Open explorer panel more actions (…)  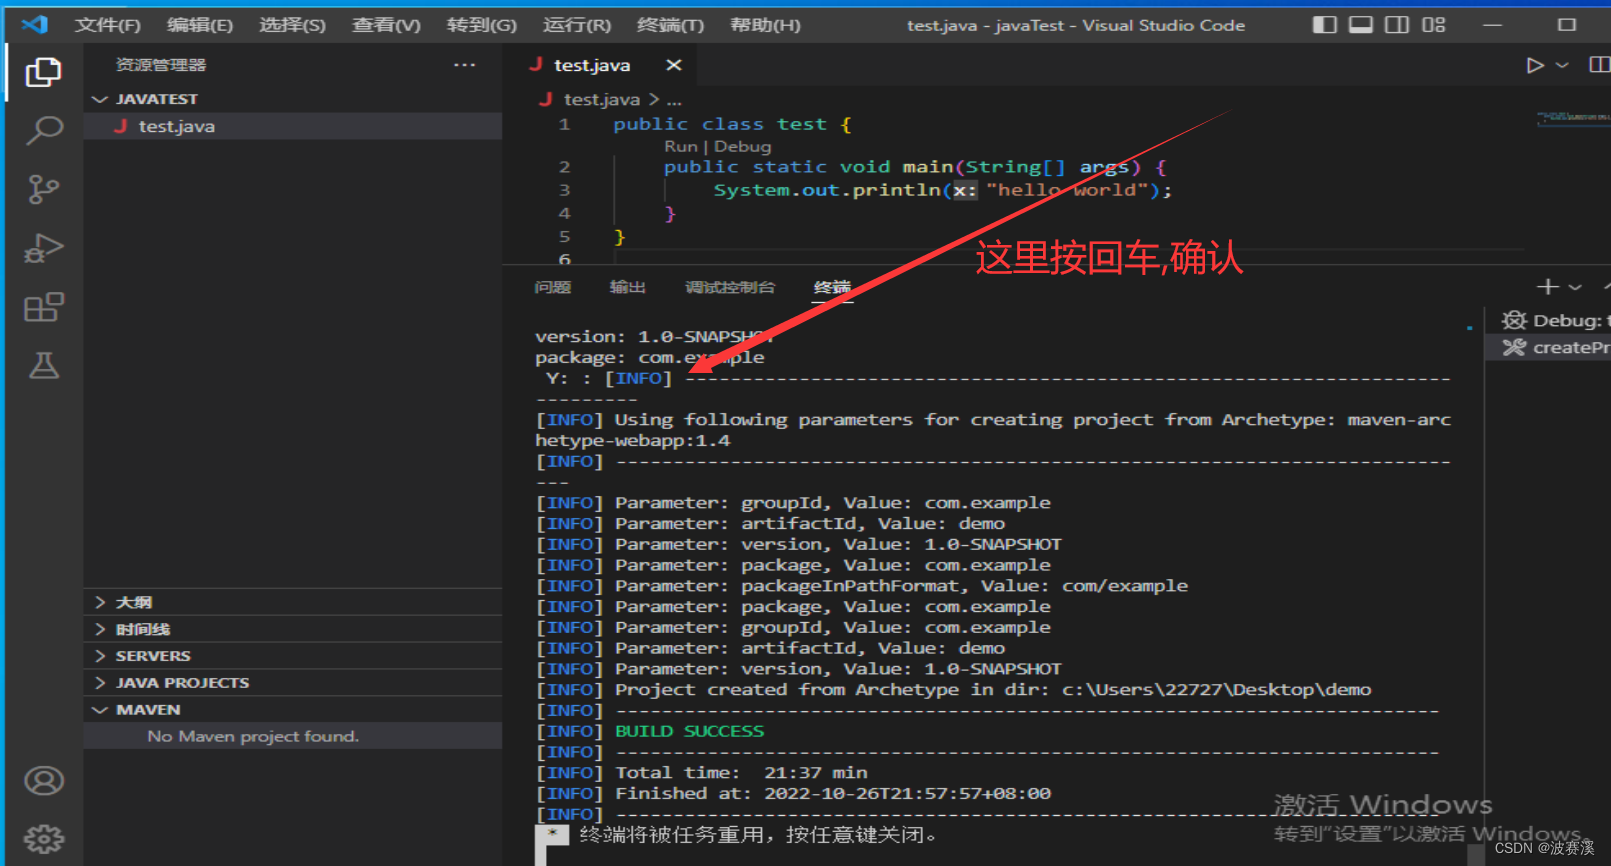464,65
